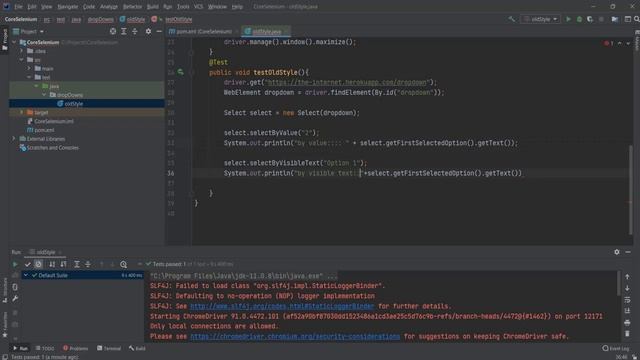640x360 pixels.
Task: Sort test results alphabetically
Action: (52, 264)
